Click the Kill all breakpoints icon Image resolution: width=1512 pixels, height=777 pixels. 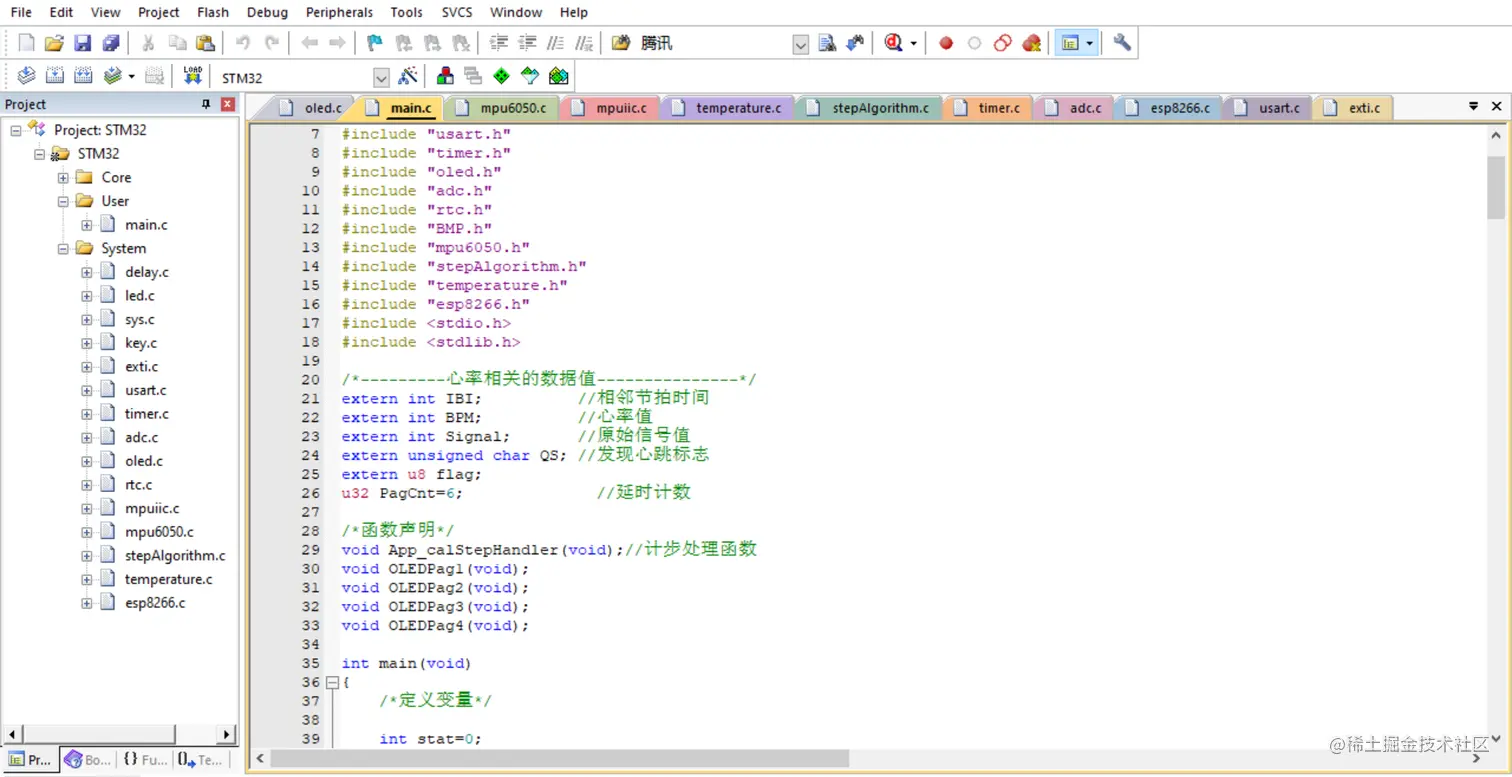click(x=1031, y=43)
